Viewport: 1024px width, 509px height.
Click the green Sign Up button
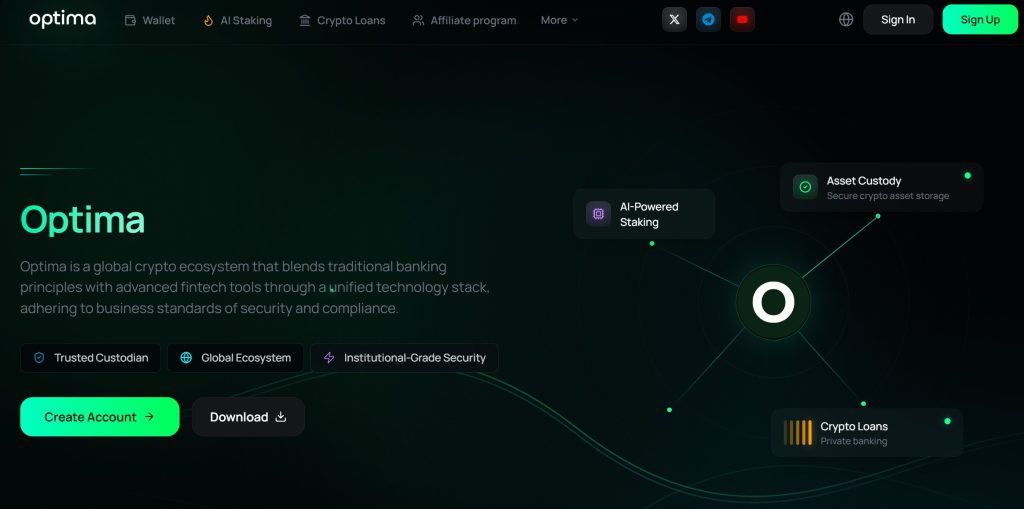tap(980, 20)
